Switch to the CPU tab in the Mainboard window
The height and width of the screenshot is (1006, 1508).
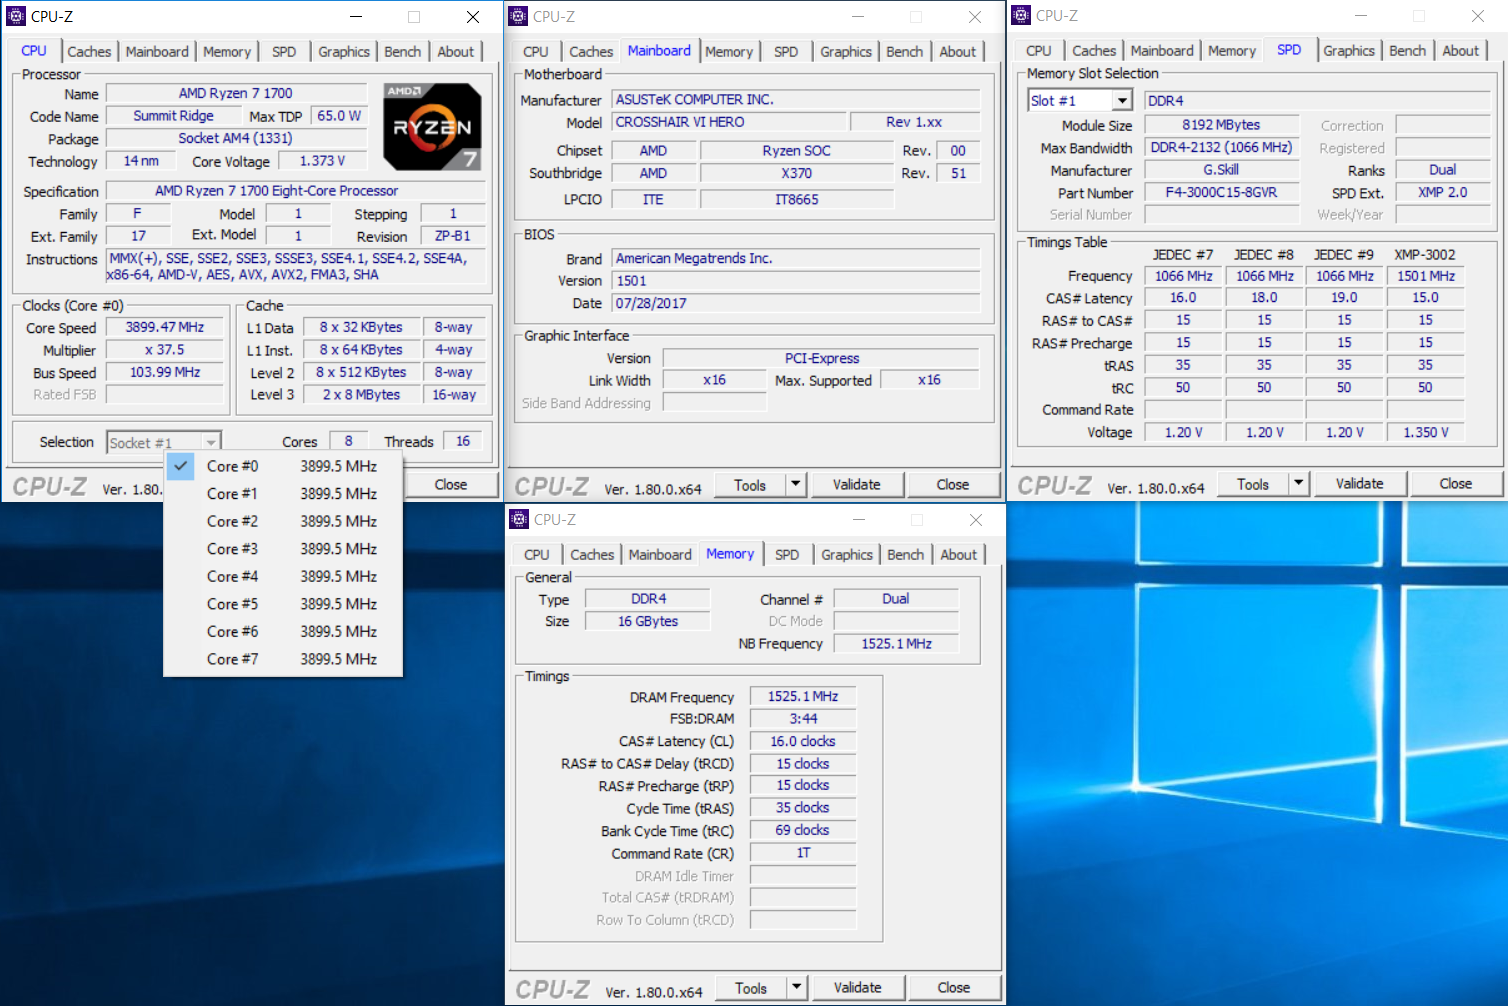pyautogui.click(x=536, y=52)
